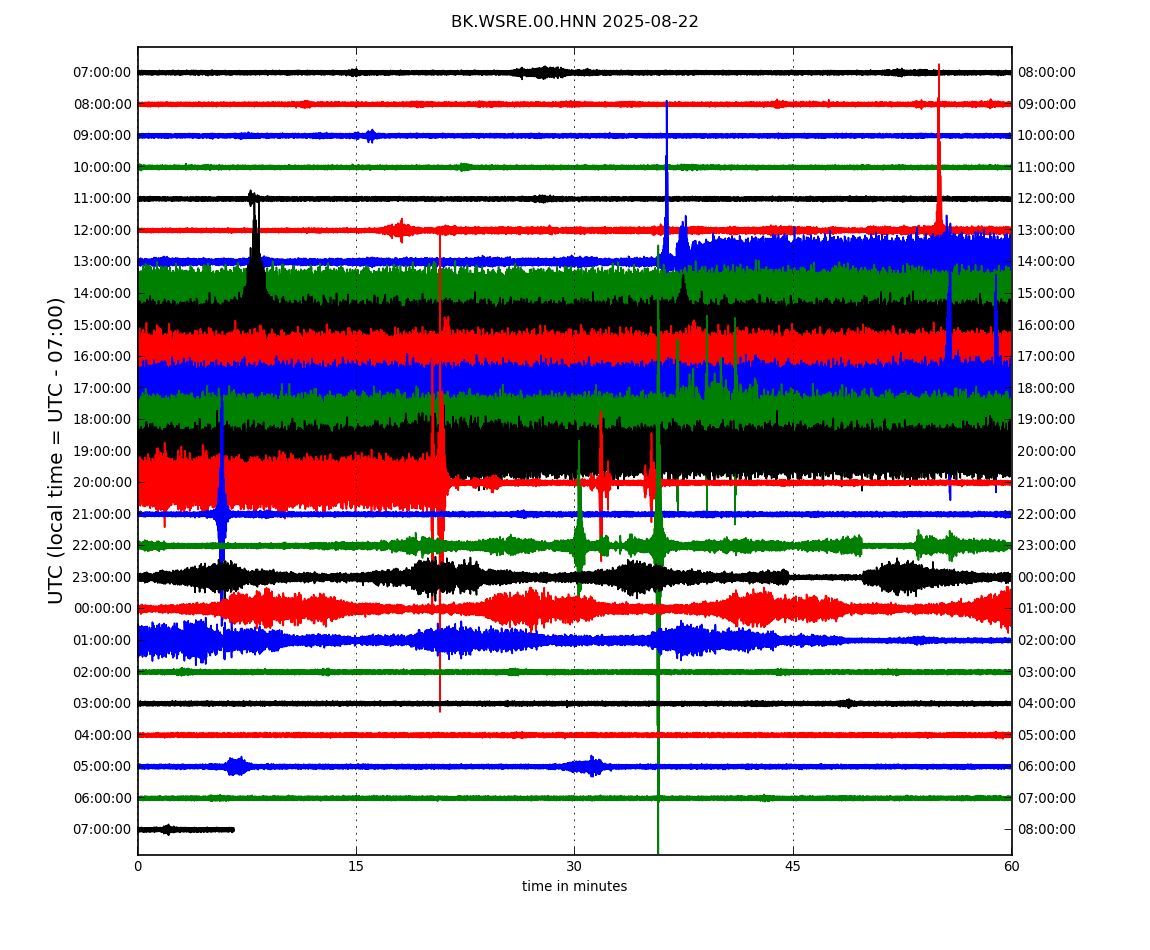The width and height of the screenshot is (1150, 950).
Task: Click the 'time in minutes' axis label
Action: pyautogui.click(x=574, y=886)
